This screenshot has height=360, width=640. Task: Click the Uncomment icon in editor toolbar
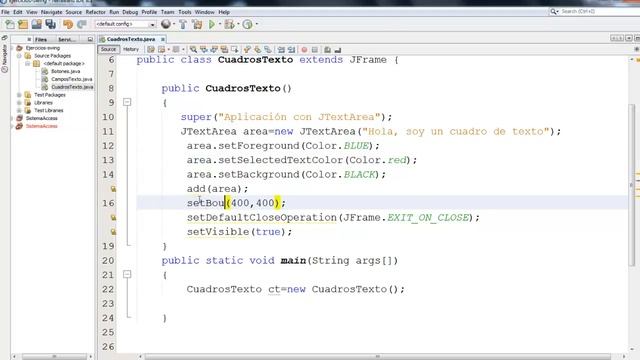338,50
